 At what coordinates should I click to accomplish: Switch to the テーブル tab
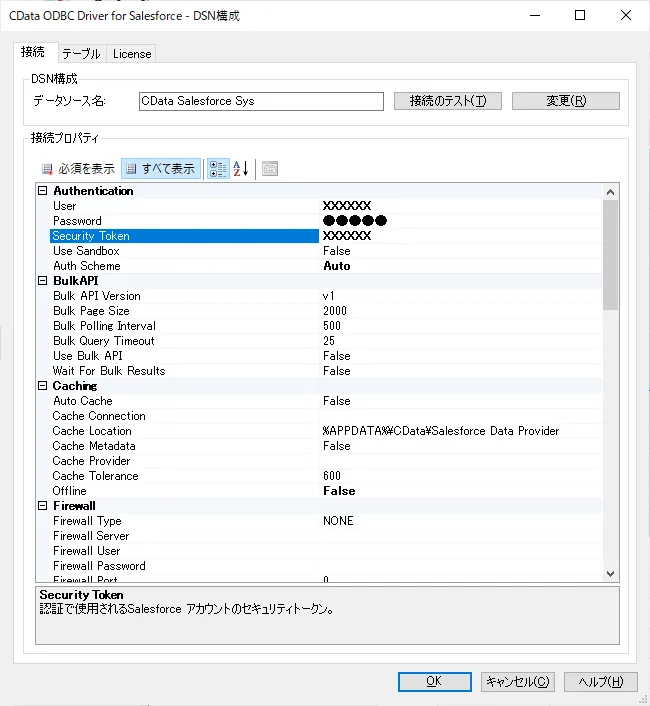click(81, 54)
